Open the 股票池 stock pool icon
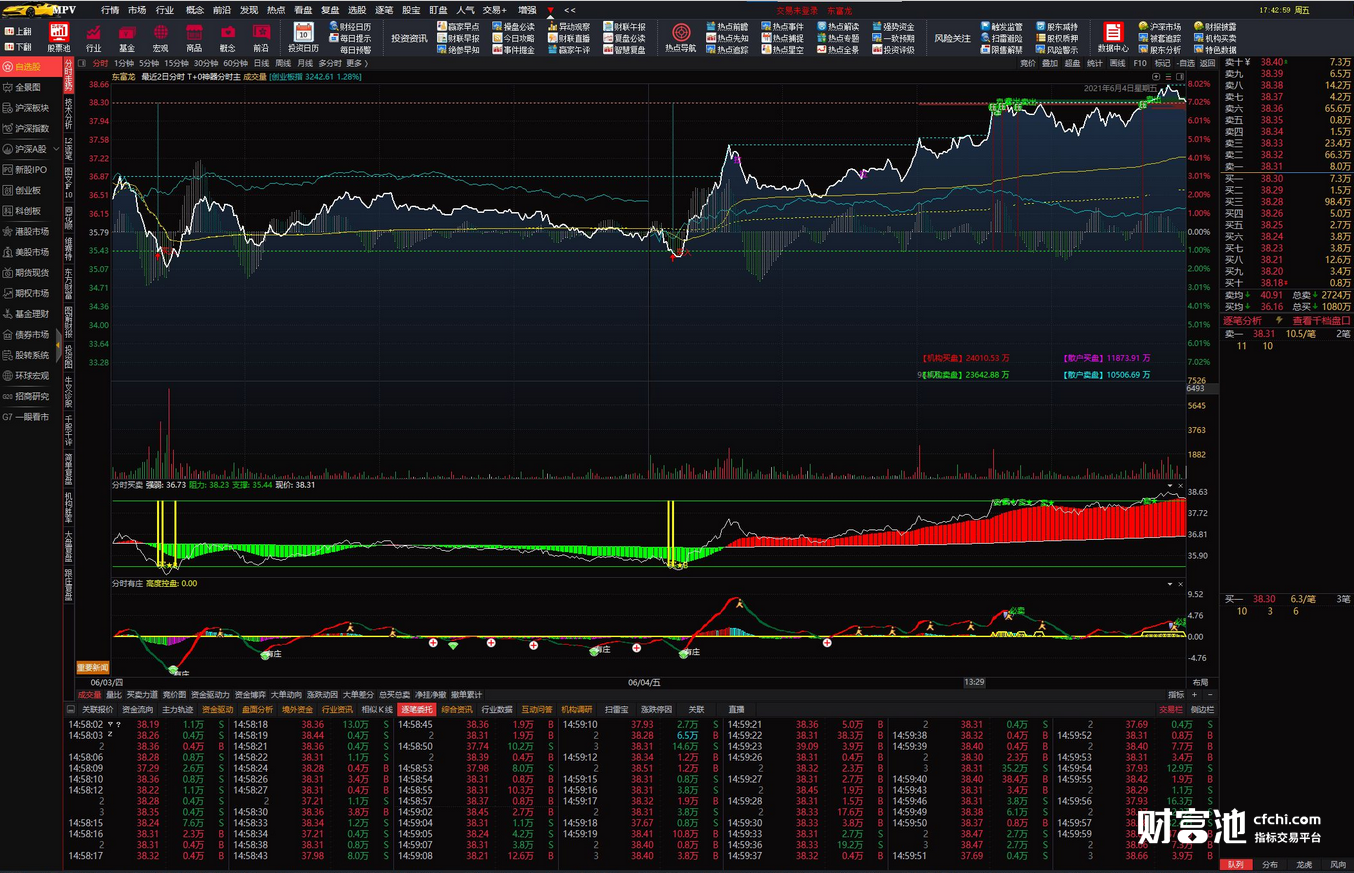 59,38
